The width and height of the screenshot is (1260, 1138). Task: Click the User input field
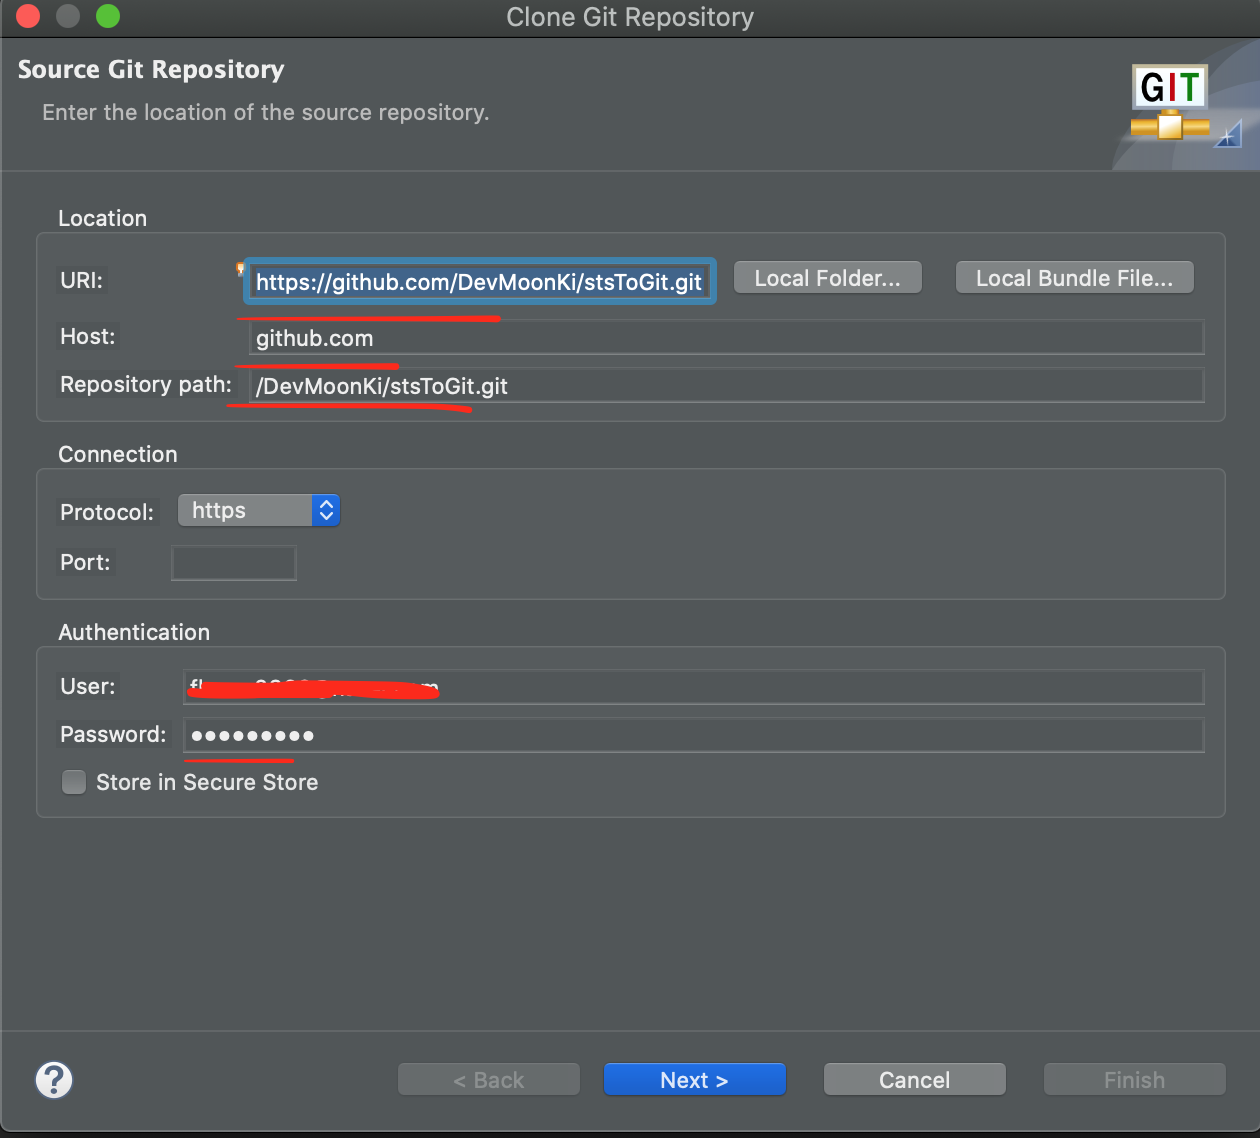694,687
